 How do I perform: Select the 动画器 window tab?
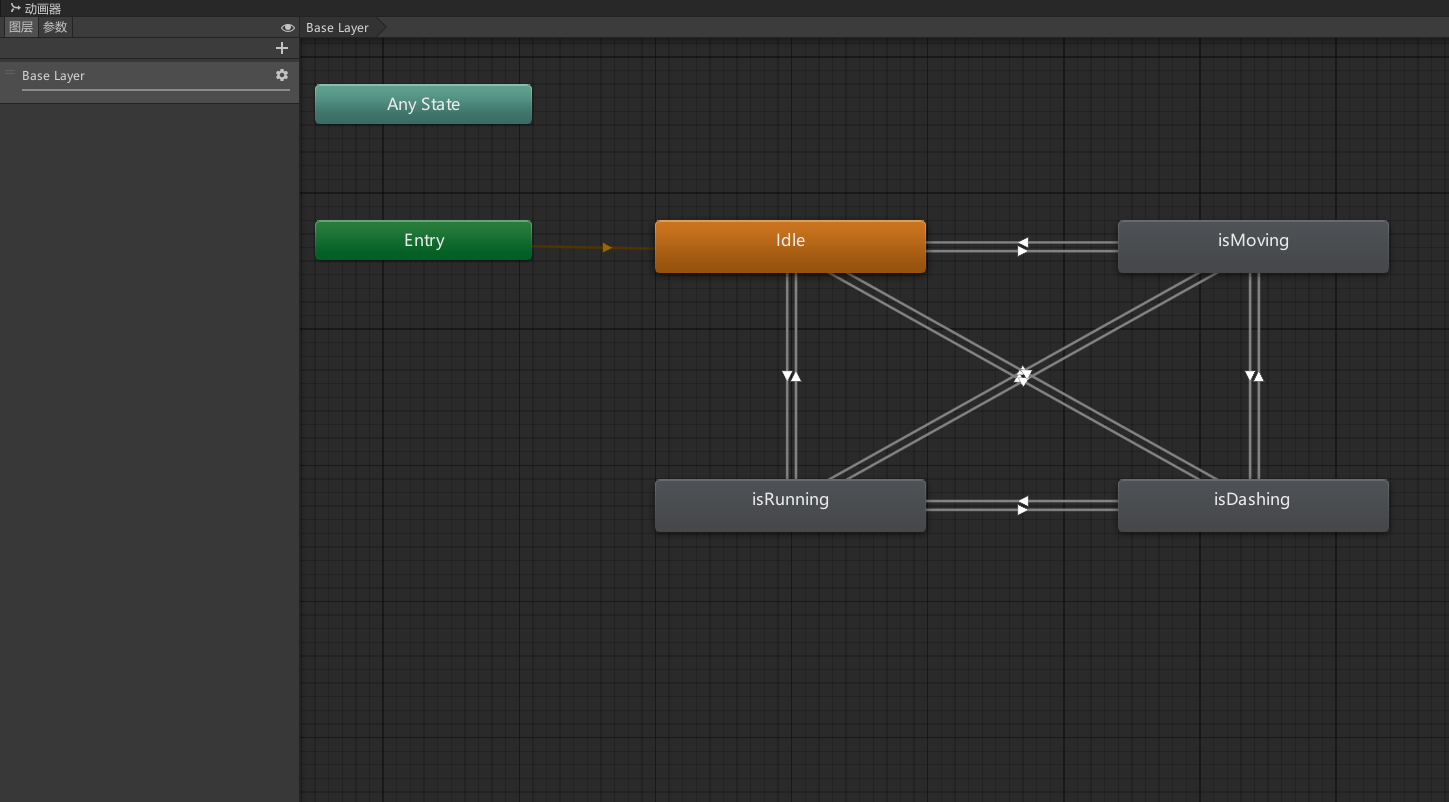pyautogui.click(x=36, y=8)
